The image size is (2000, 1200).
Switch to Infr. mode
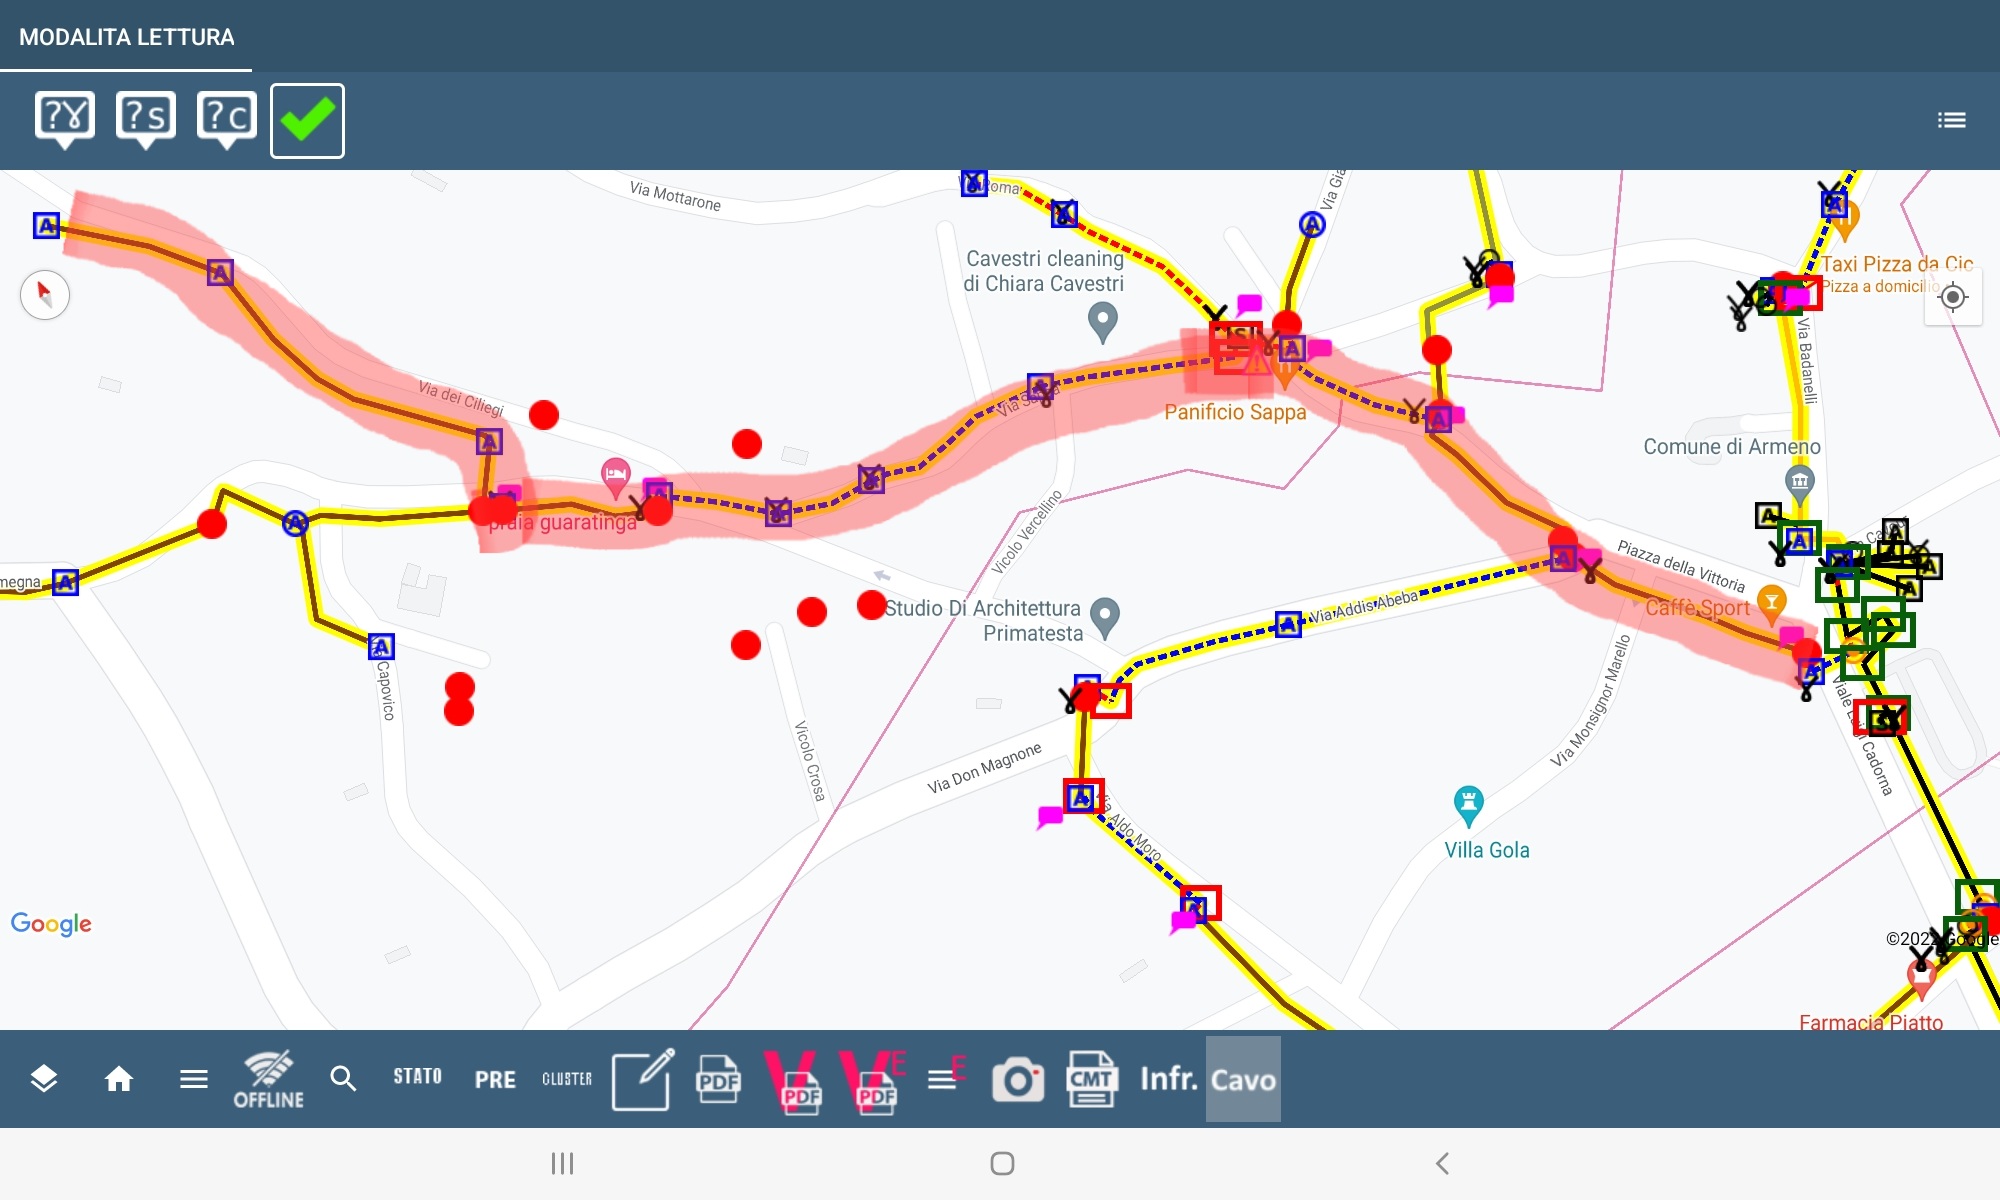1168,1079
